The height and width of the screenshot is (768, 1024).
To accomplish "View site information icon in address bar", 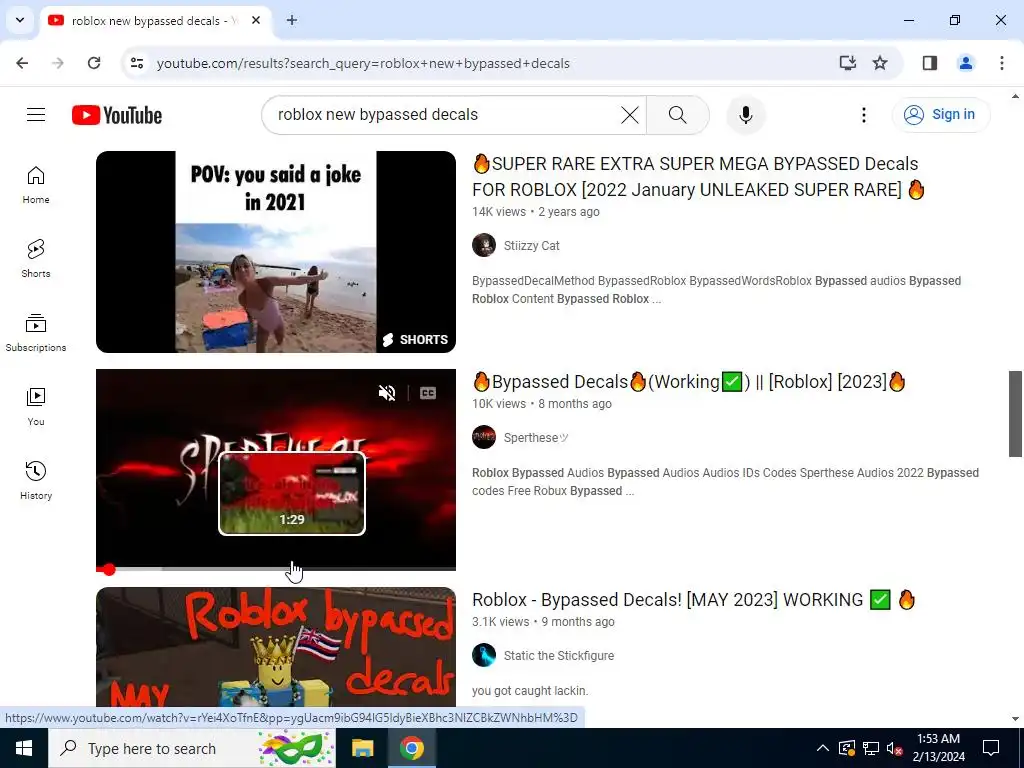I will click(136, 63).
